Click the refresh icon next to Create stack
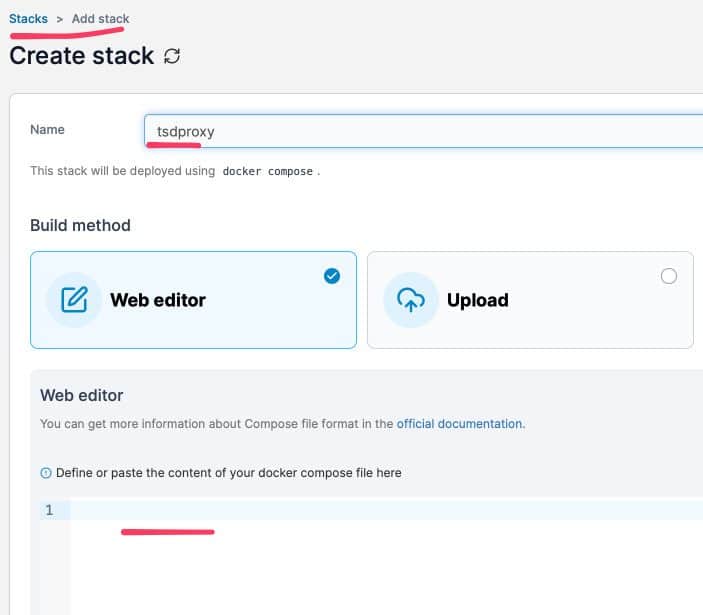This screenshot has height=615, width=703. [x=172, y=56]
